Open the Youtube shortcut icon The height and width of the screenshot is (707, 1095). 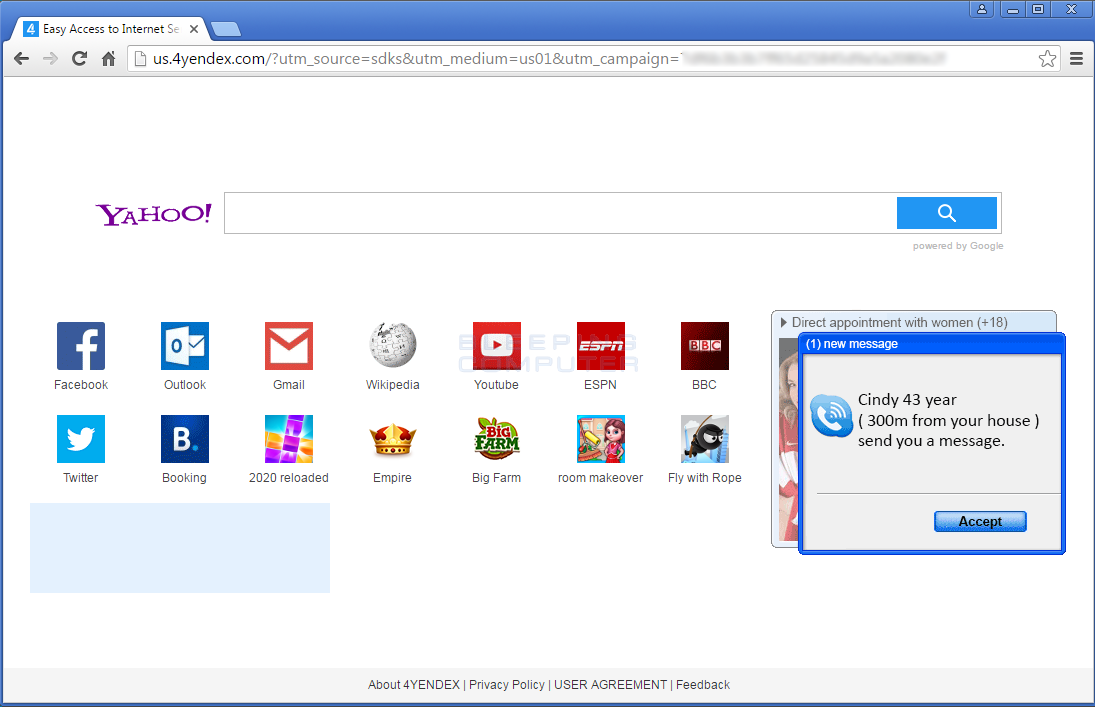[x=497, y=346]
